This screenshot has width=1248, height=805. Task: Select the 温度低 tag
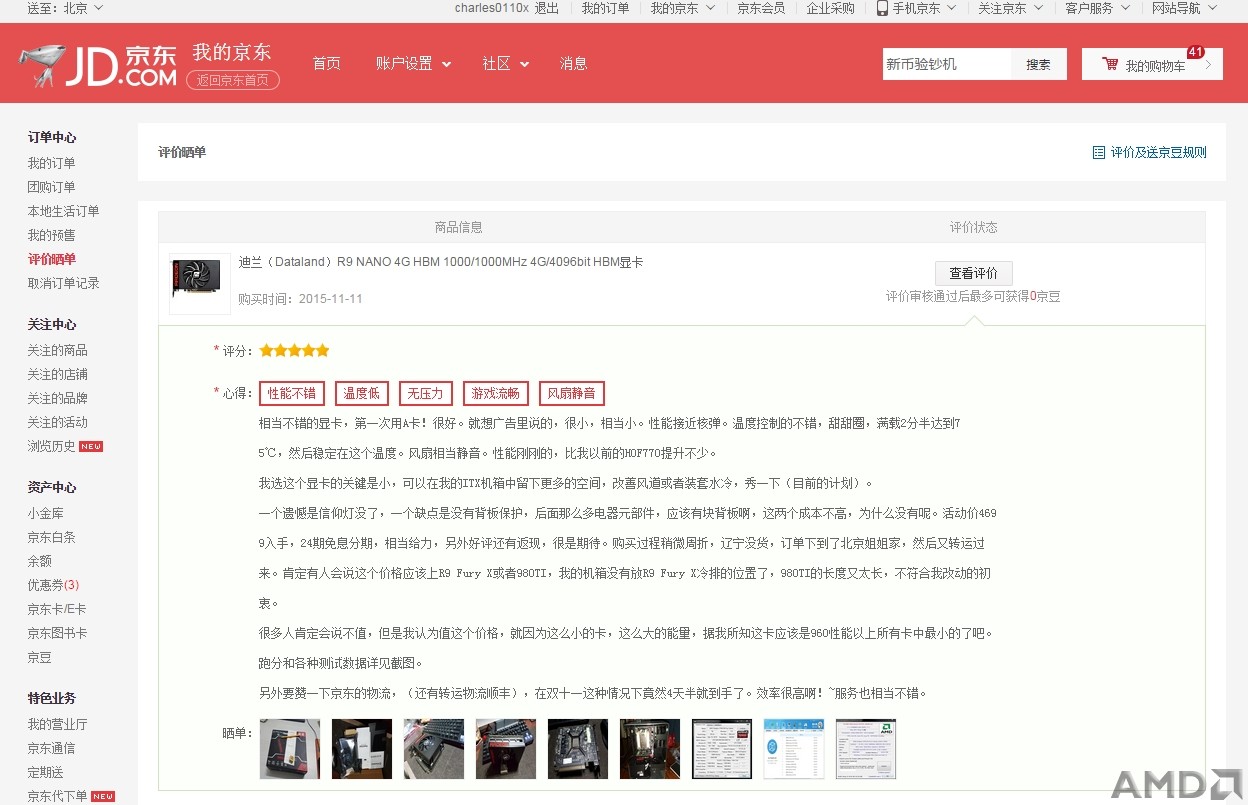tap(362, 393)
